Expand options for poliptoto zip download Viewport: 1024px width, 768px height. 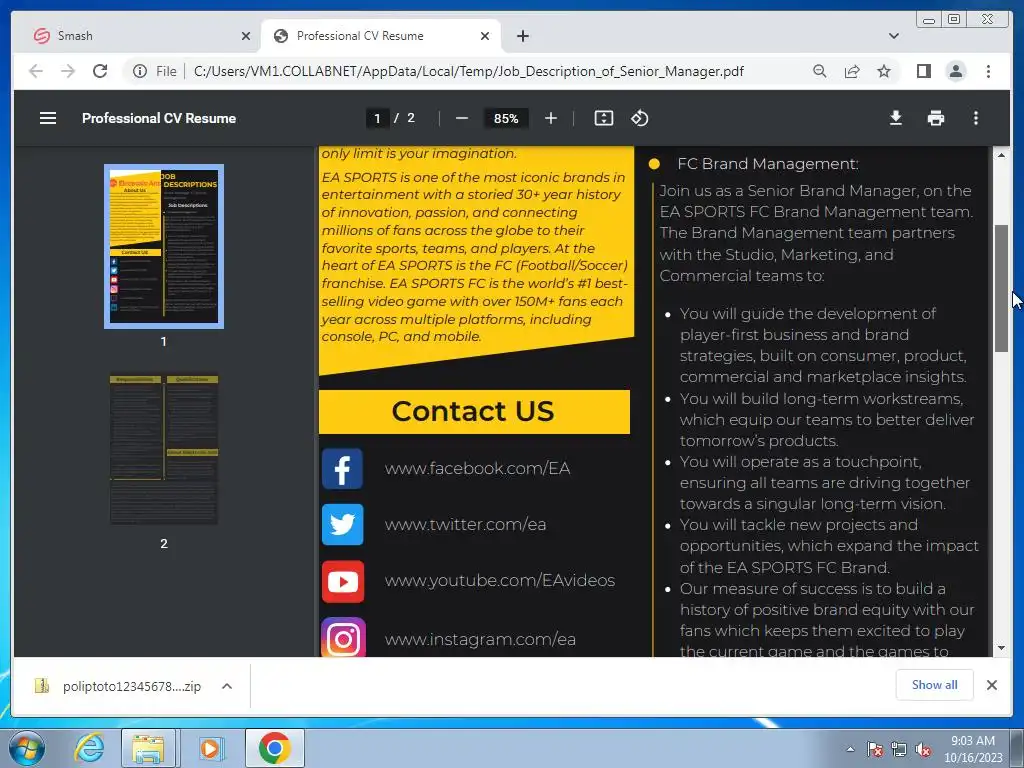coord(227,686)
